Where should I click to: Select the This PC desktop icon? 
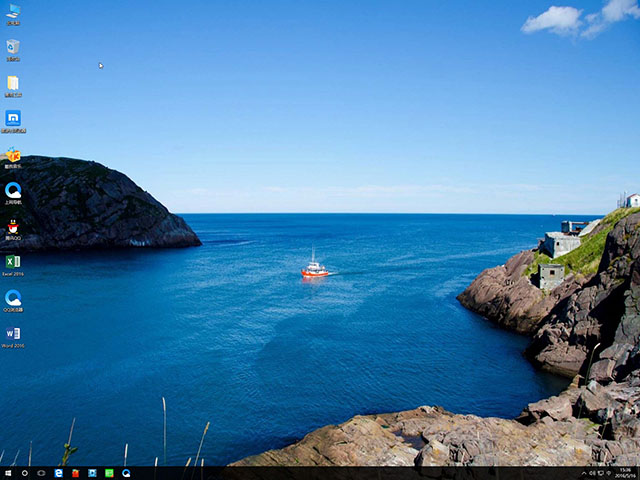pos(13,12)
